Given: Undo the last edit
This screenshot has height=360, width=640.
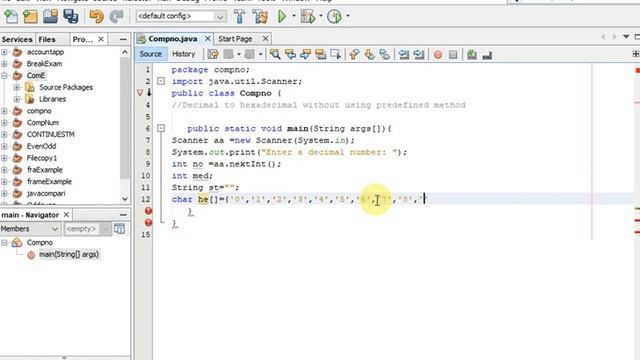Looking at the screenshot, I should (x=96, y=16).
